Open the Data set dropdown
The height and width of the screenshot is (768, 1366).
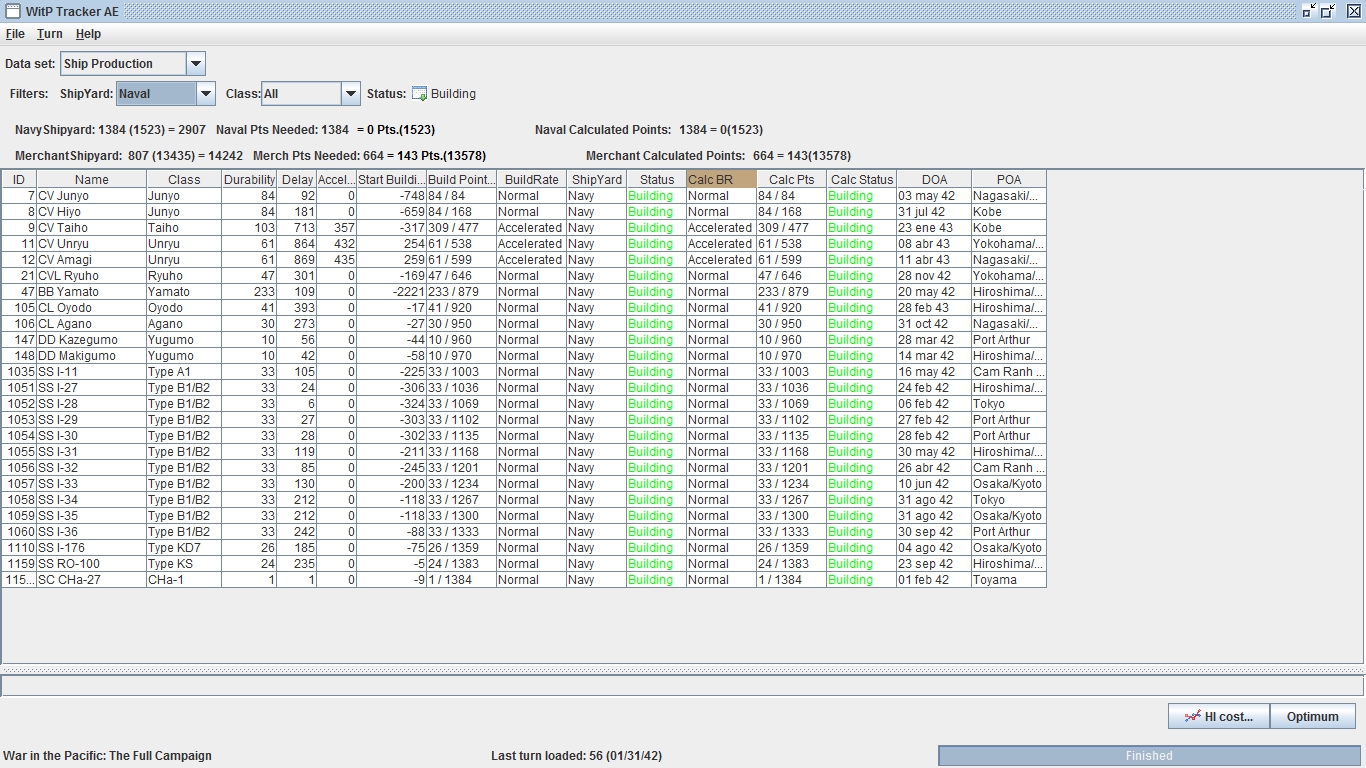(196, 64)
